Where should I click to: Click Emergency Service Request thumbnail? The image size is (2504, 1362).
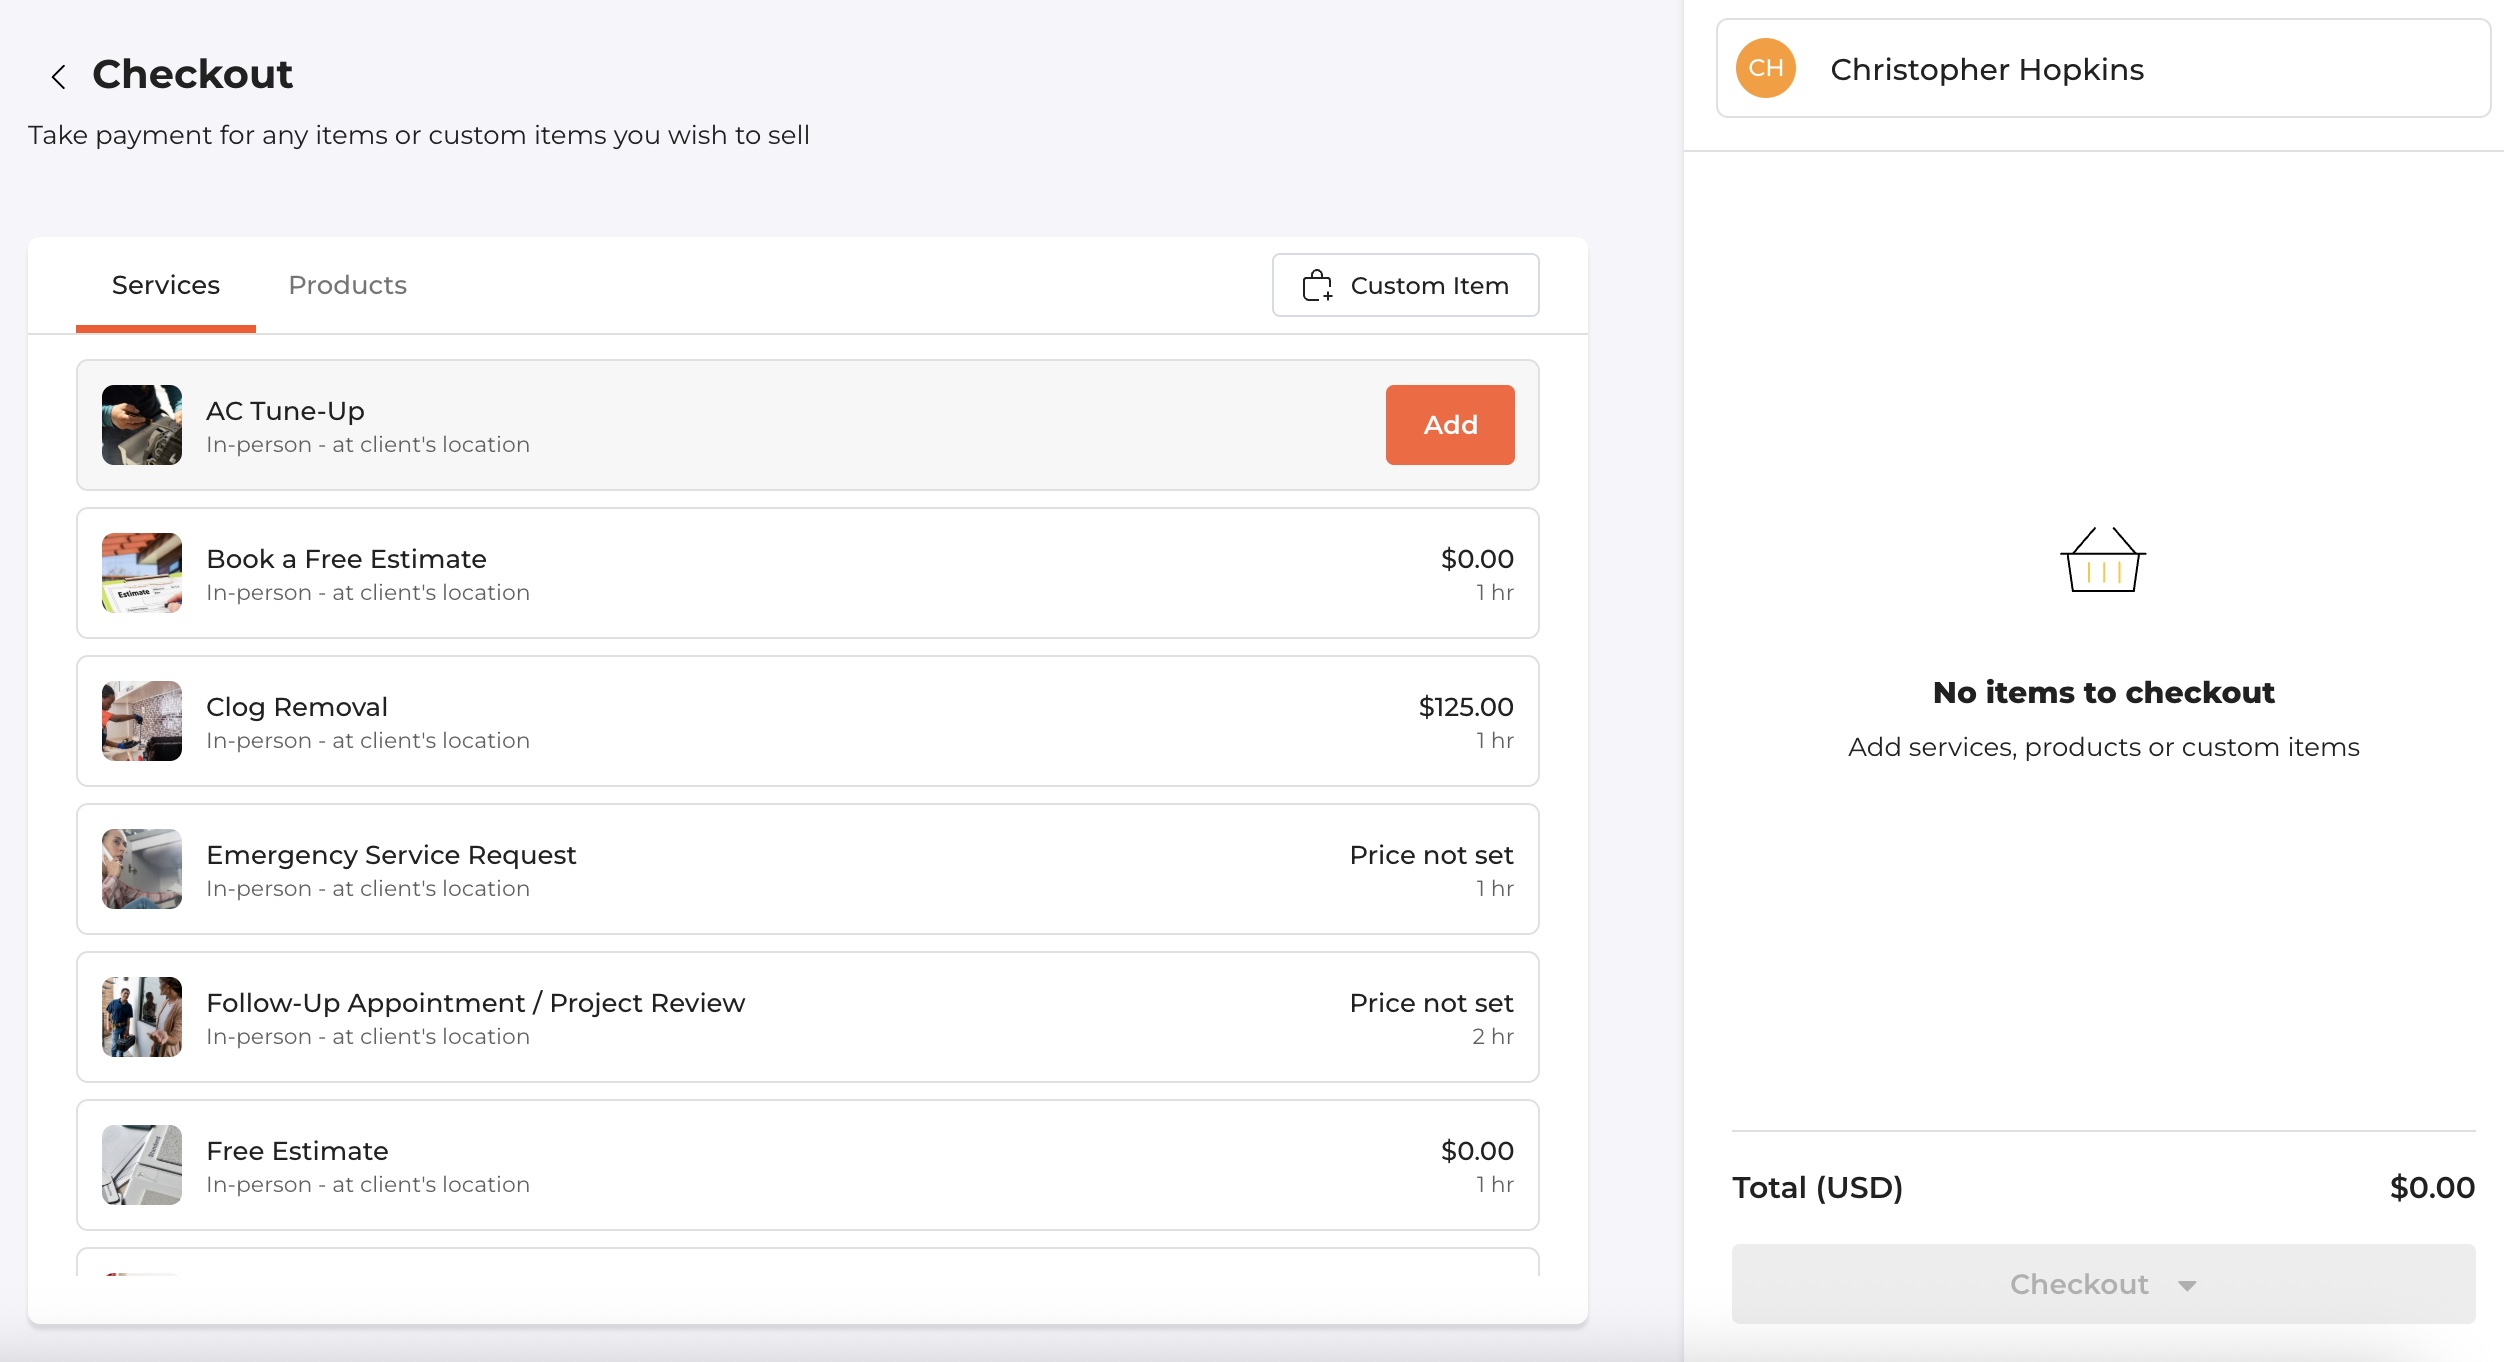click(142, 869)
